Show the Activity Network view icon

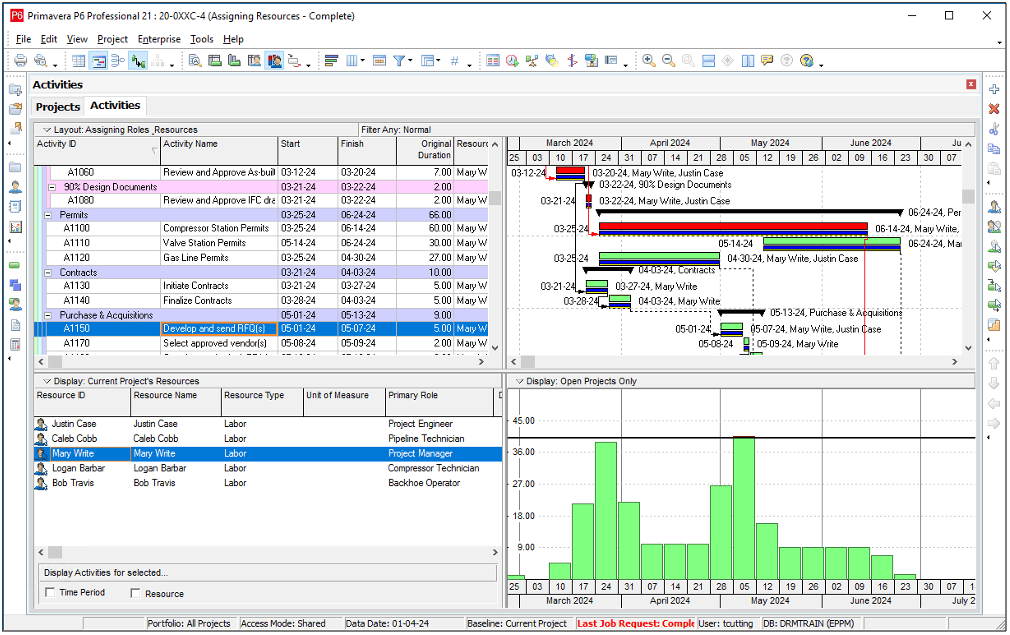point(118,61)
